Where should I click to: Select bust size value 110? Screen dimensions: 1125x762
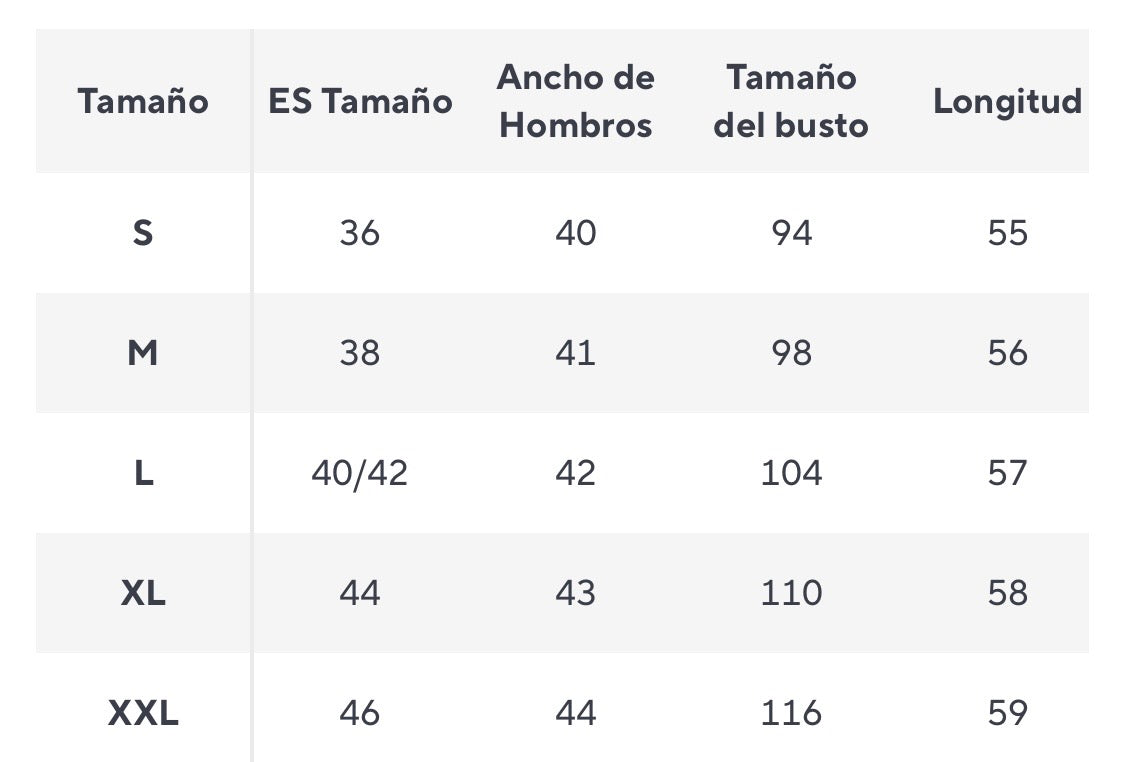(791, 593)
